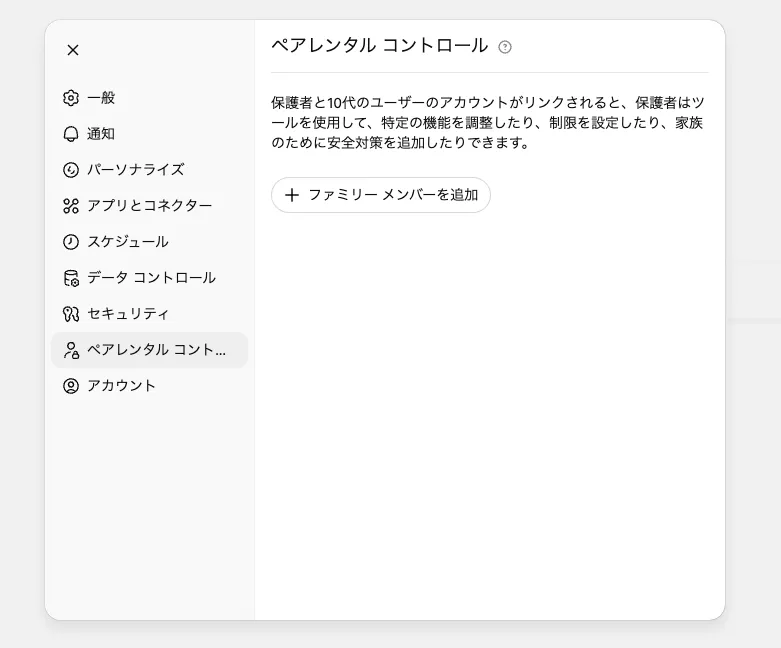The width and height of the screenshot is (781, 648).
Task: Click the gear icon next to 一般
Action: point(71,98)
